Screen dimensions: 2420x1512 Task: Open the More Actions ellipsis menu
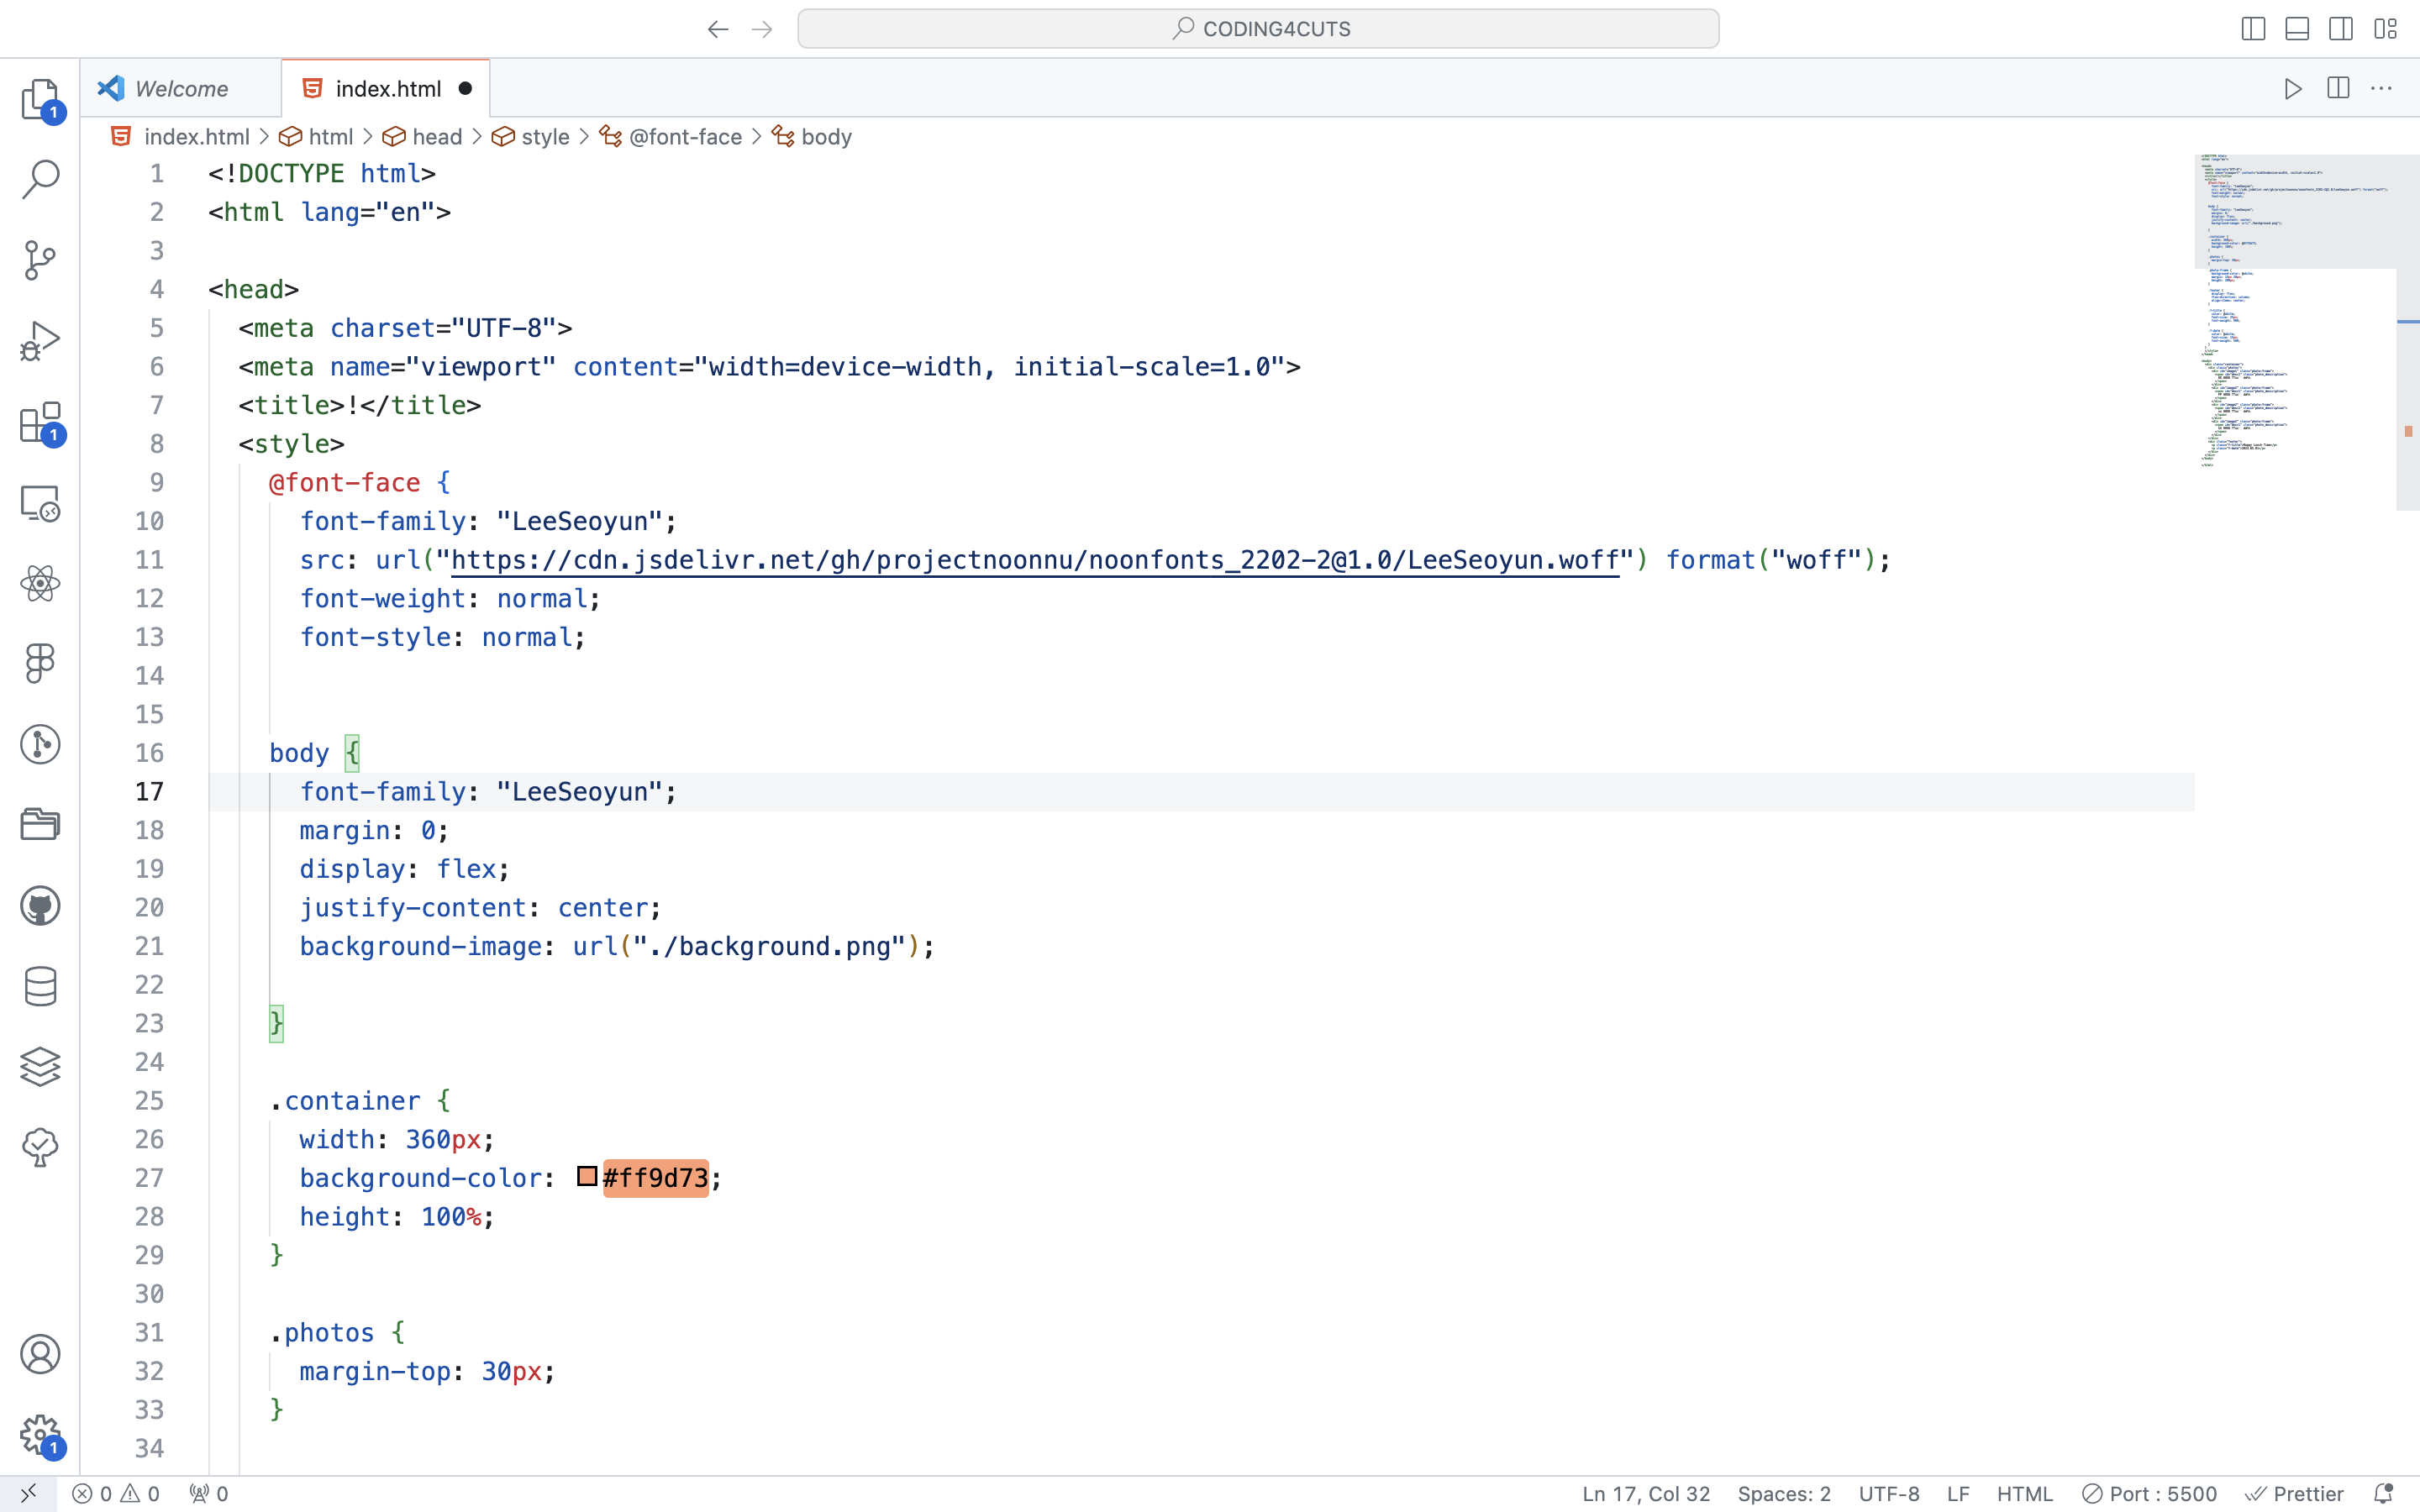tap(2382, 89)
